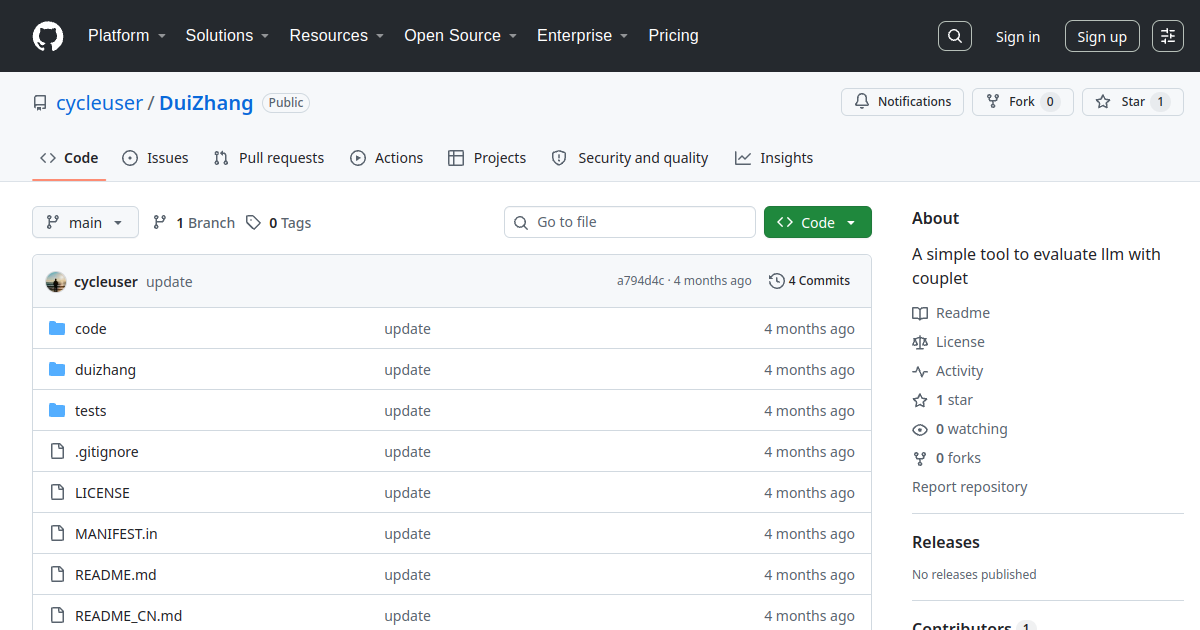The image size is (1200, 630).
Task: Click the Sign in link
Action: [x=1018, y=37]
